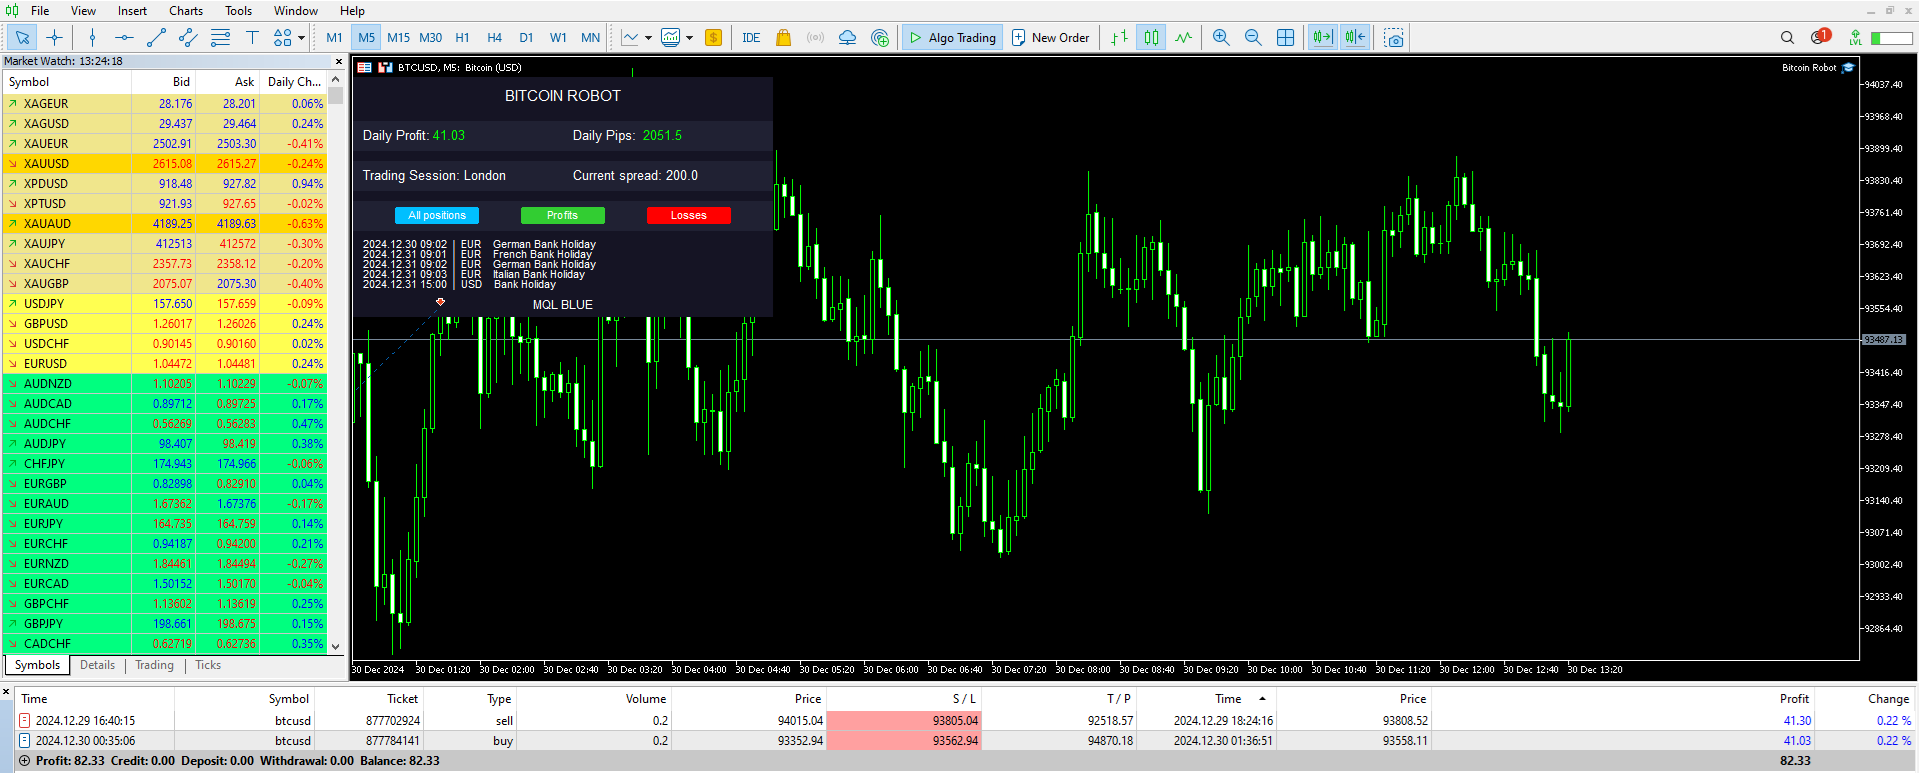Select sell ticket 877702924 row
This screenshot has width=1919, height=773.
[x=965, y=721]
